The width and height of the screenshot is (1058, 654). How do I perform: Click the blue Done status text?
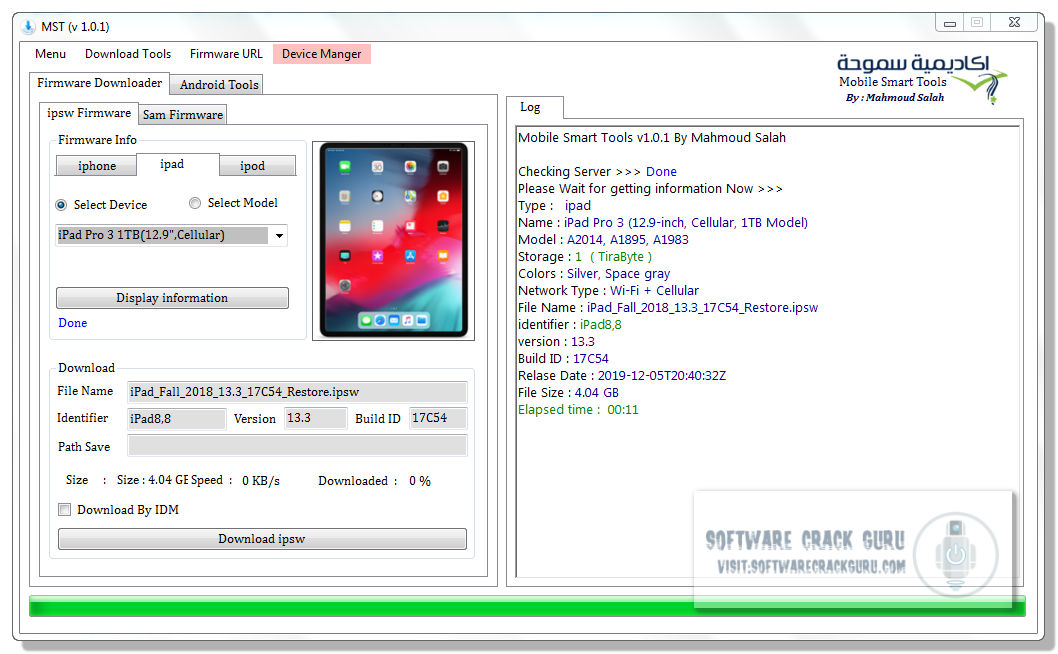73,323
